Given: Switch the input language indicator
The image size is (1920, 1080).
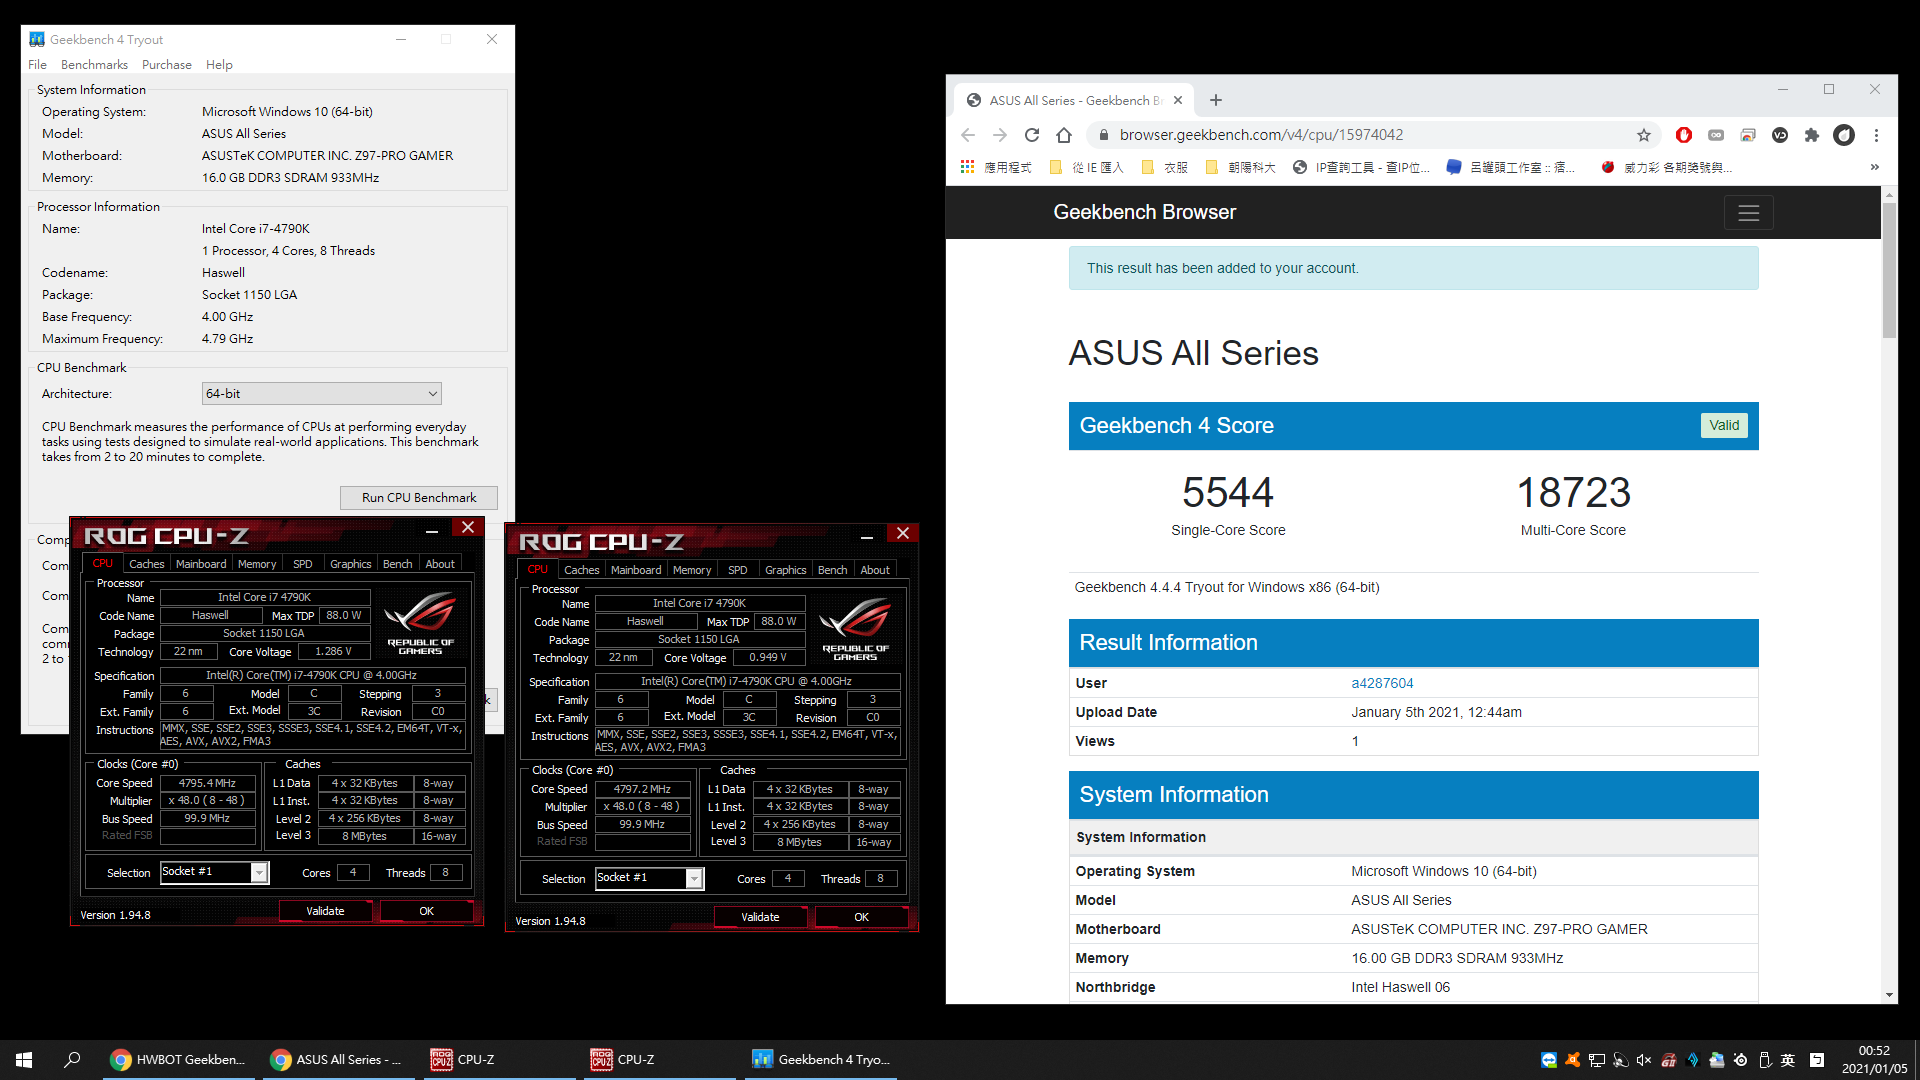Looking at the screenshot, I should [1788, 1060].
